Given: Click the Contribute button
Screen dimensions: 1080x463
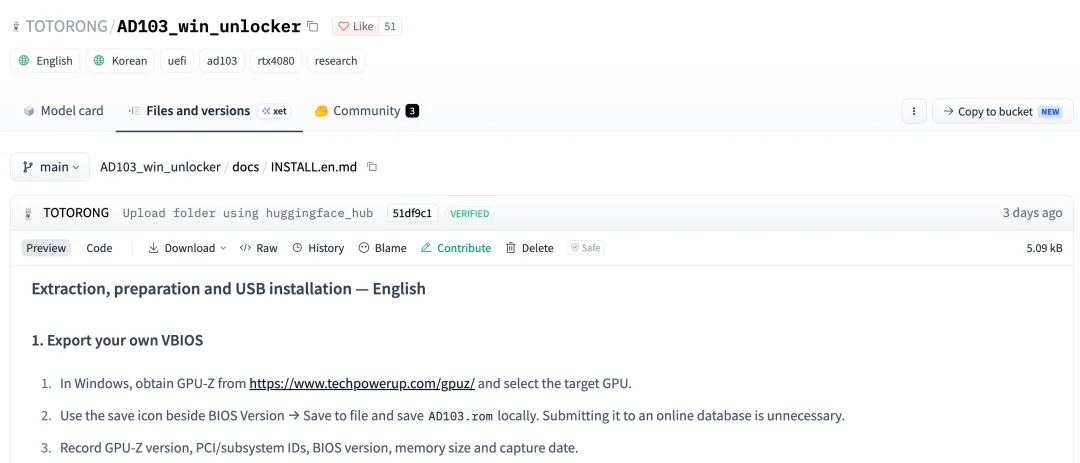Looking at the screenshot, I should pyautogui.click(x=456, y=248).
